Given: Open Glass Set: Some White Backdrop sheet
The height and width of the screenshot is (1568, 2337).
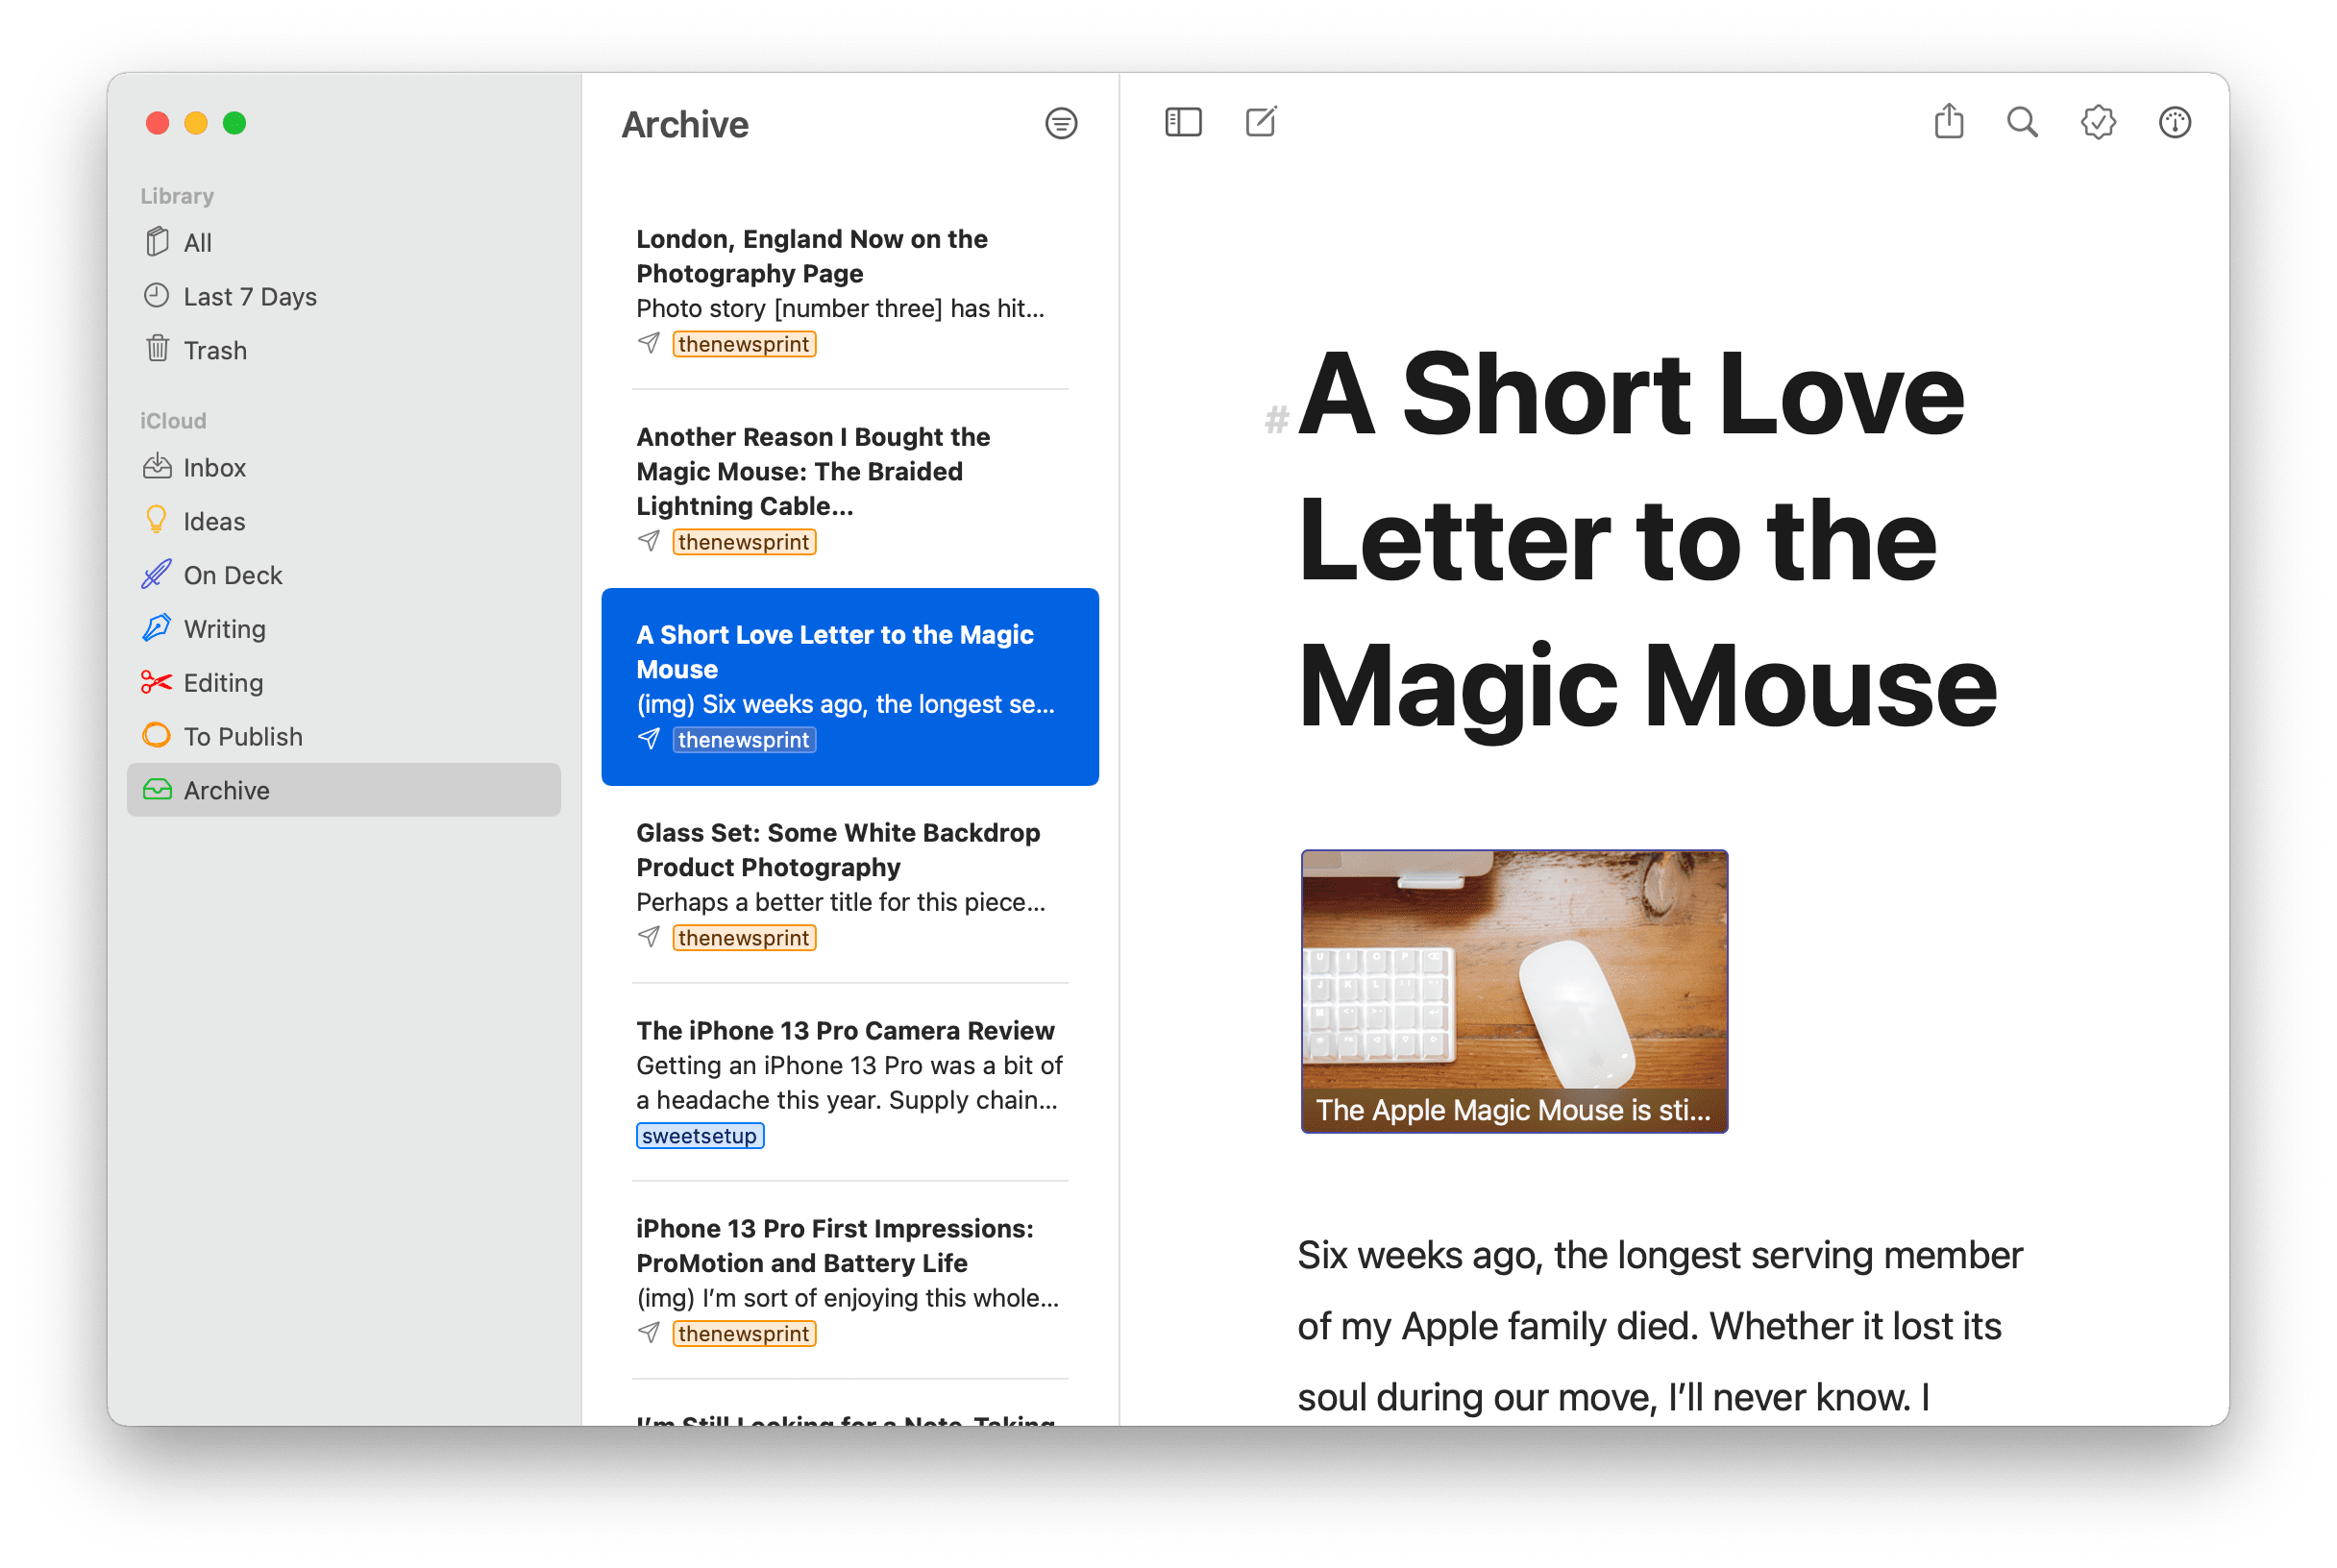Looking at the screenshot, I should pyautogui.click(x=850, y=885).
